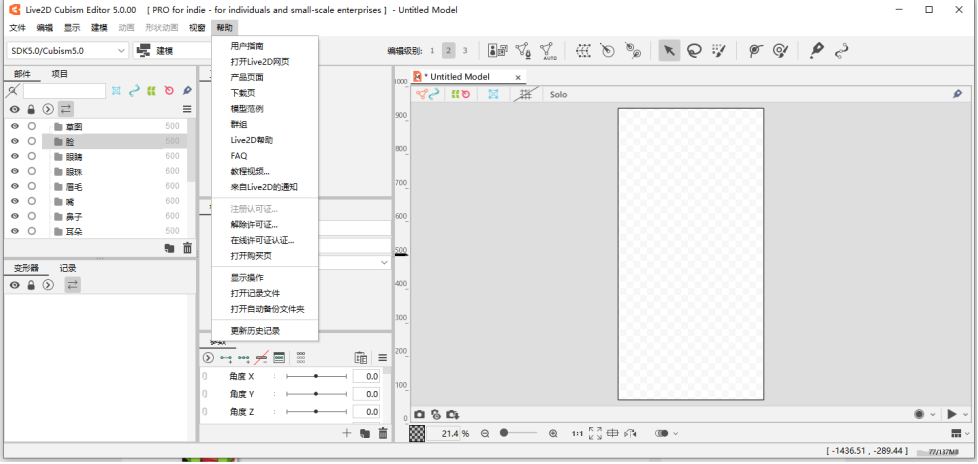Select edit level 3
This screenshot has height=464, width=978.
pyautogui.click(x=465, y=51)
